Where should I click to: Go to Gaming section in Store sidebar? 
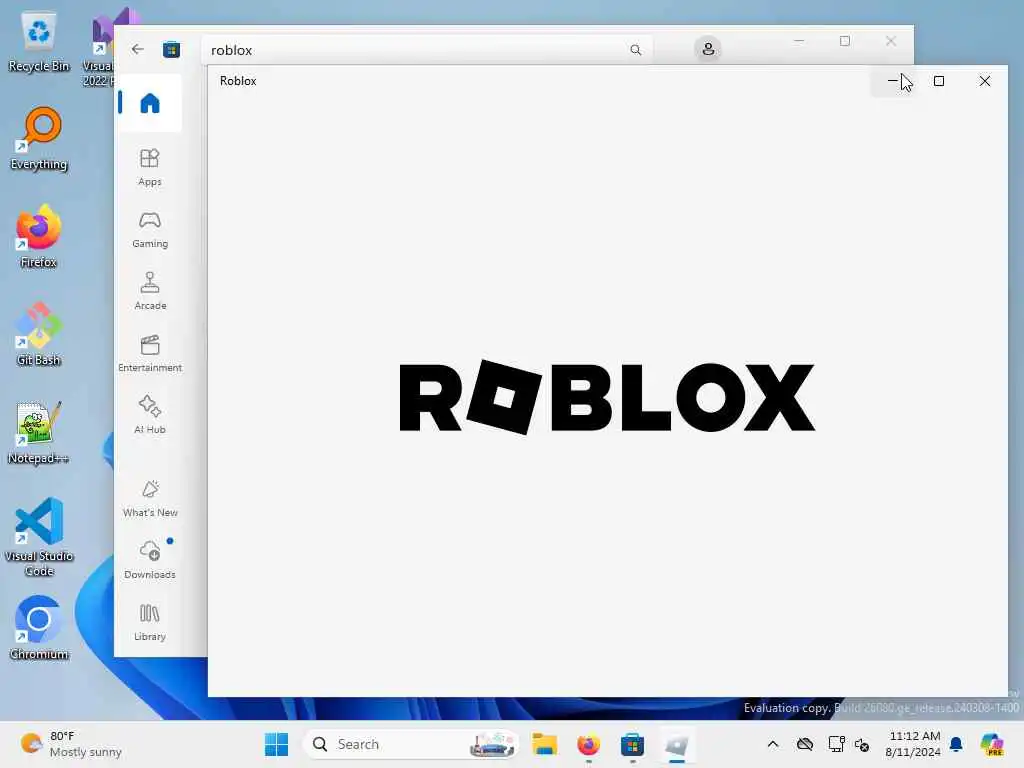coord(150,229)
